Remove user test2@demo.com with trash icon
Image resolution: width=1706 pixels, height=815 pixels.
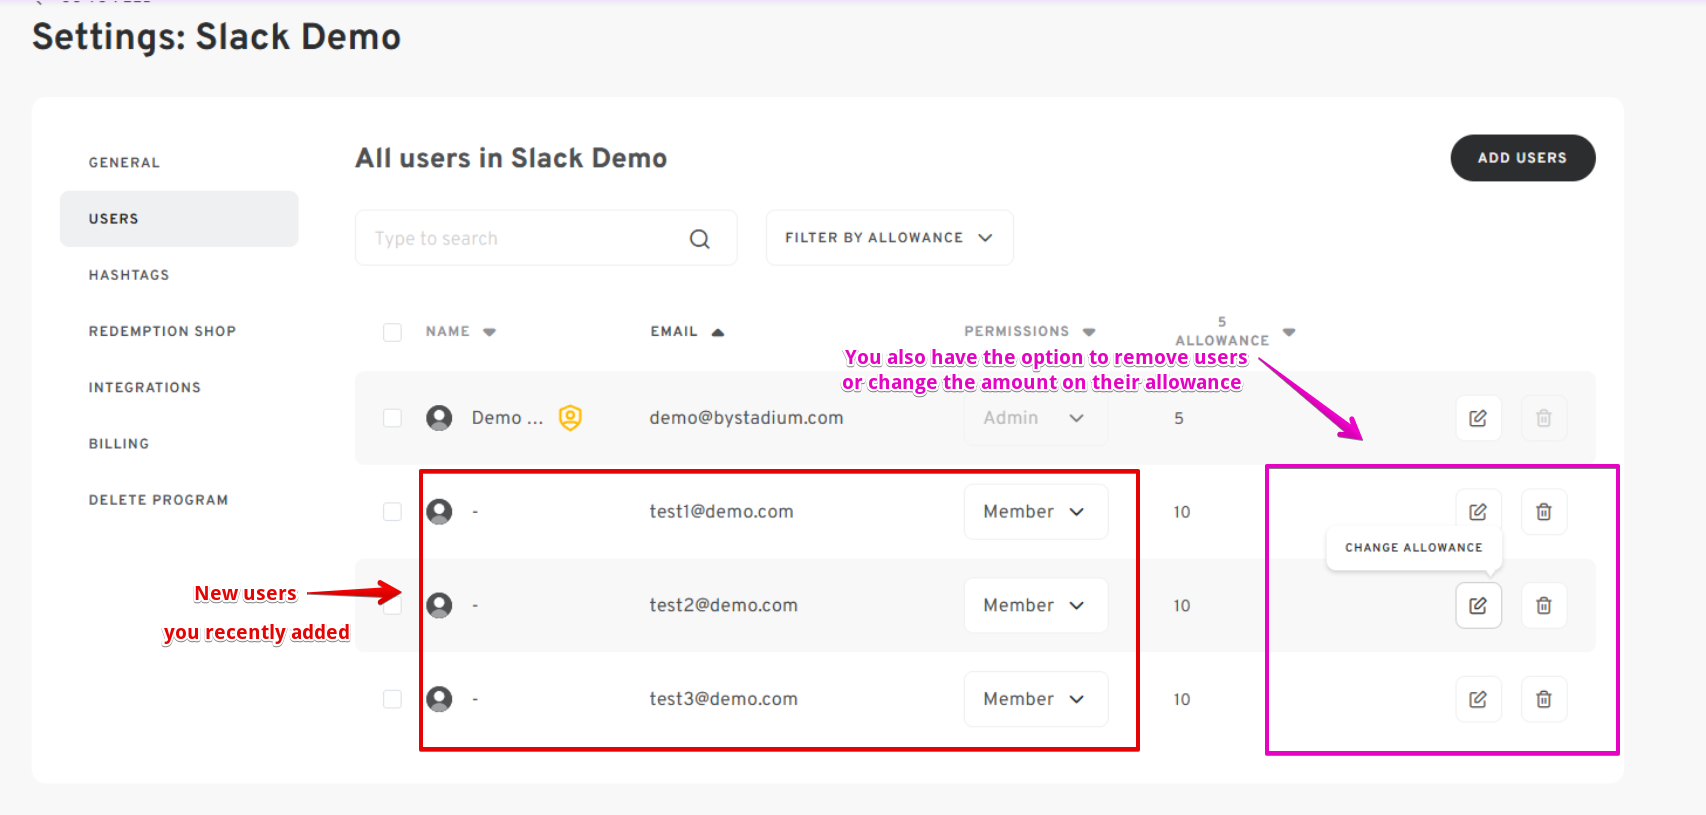[1544, 605]
